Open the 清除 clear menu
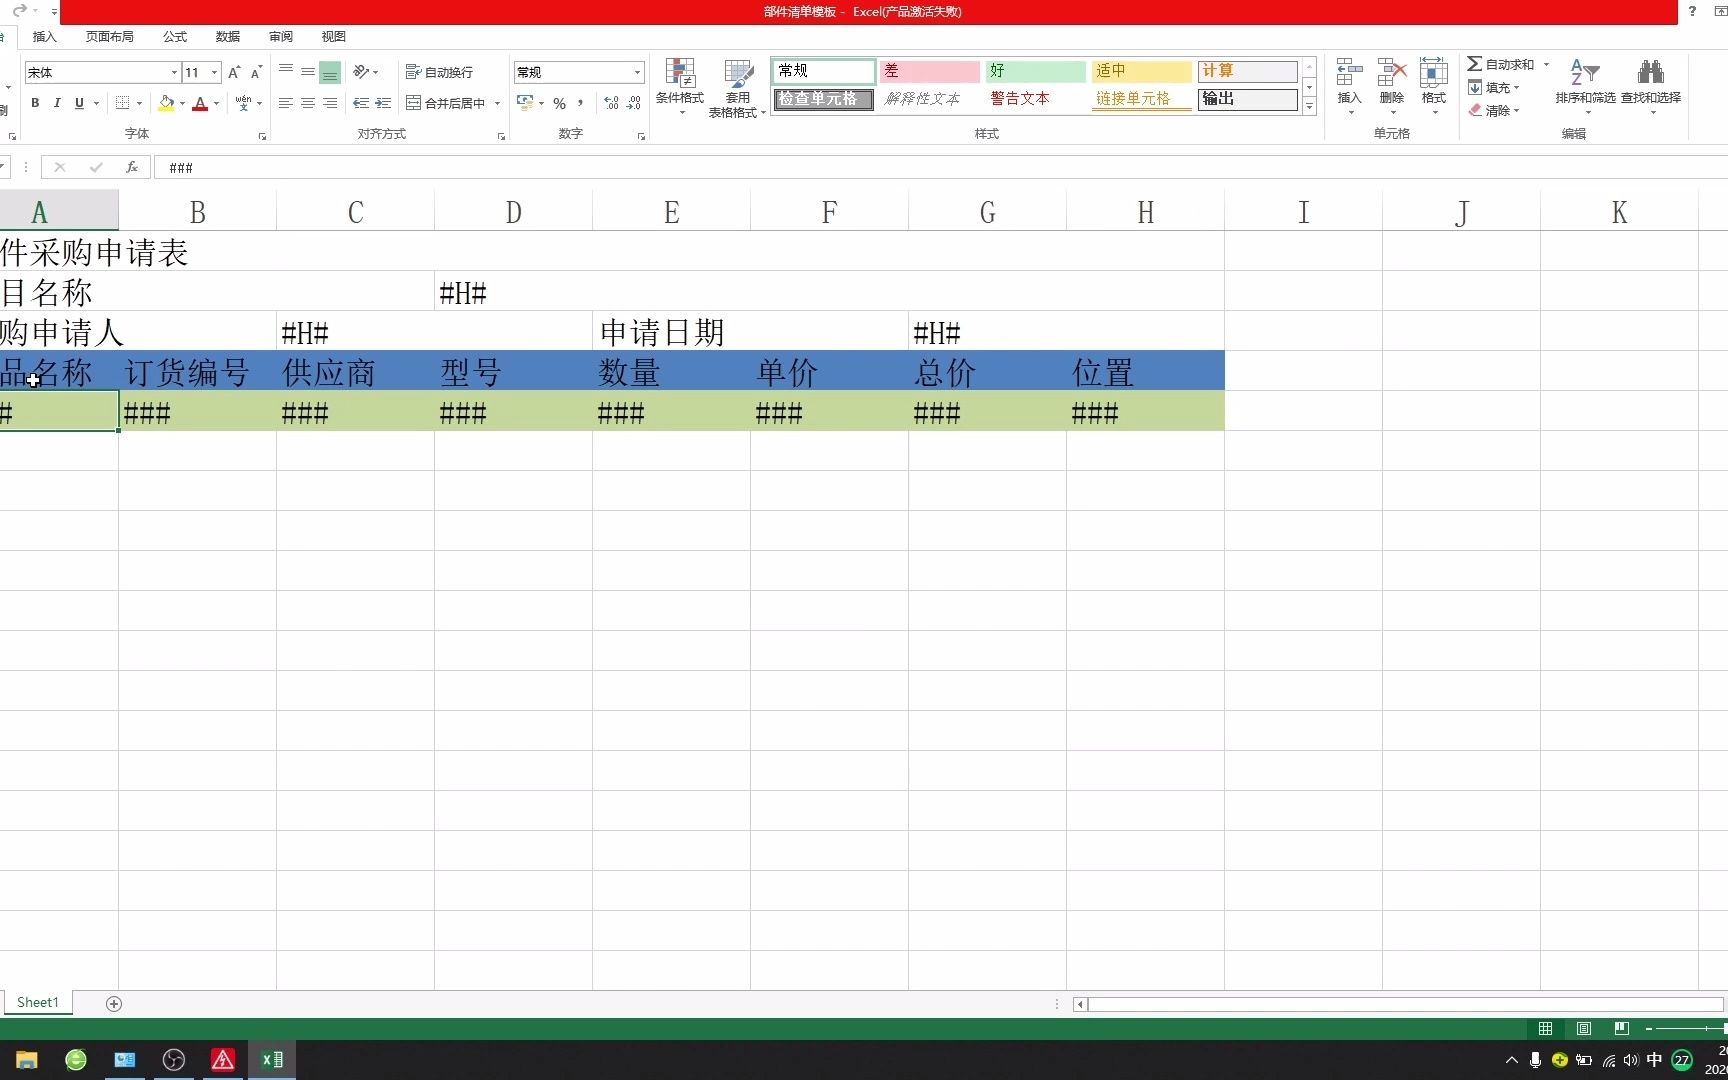Image resolution: width=1728 pixels, height=1080 pixels. pos(1494,111)
